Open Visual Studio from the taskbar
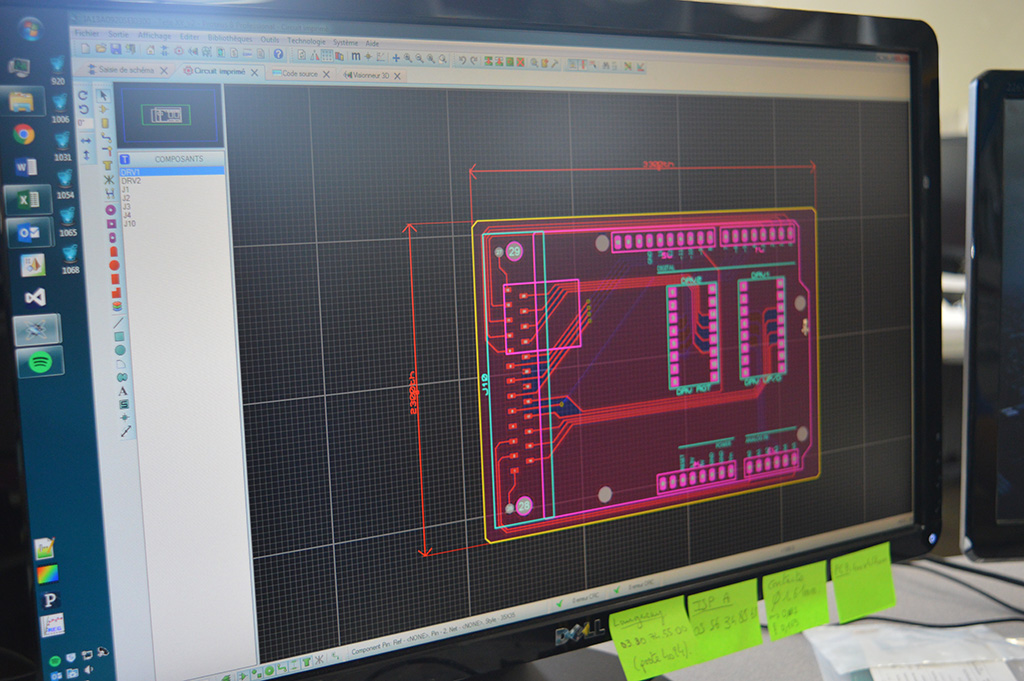 click(35, 298)
